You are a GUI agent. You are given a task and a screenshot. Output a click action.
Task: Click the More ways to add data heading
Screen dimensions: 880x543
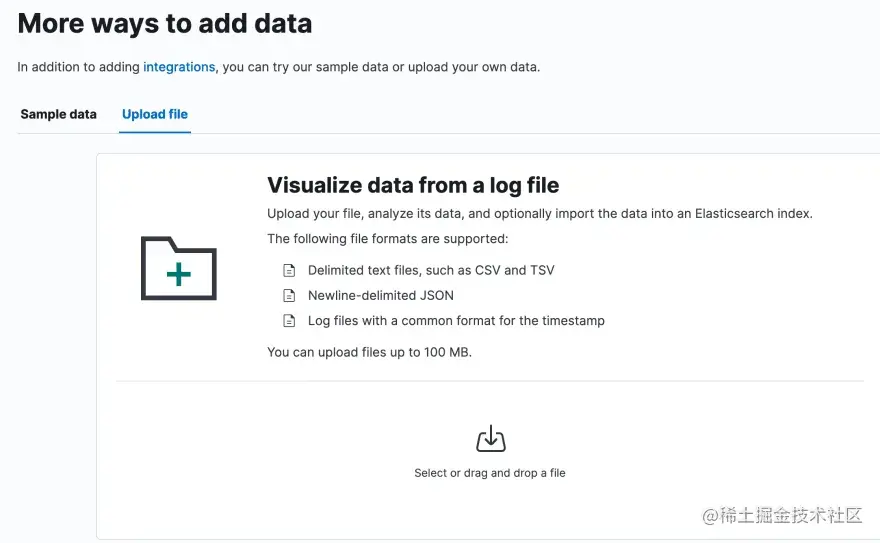[x=165, y=24]
